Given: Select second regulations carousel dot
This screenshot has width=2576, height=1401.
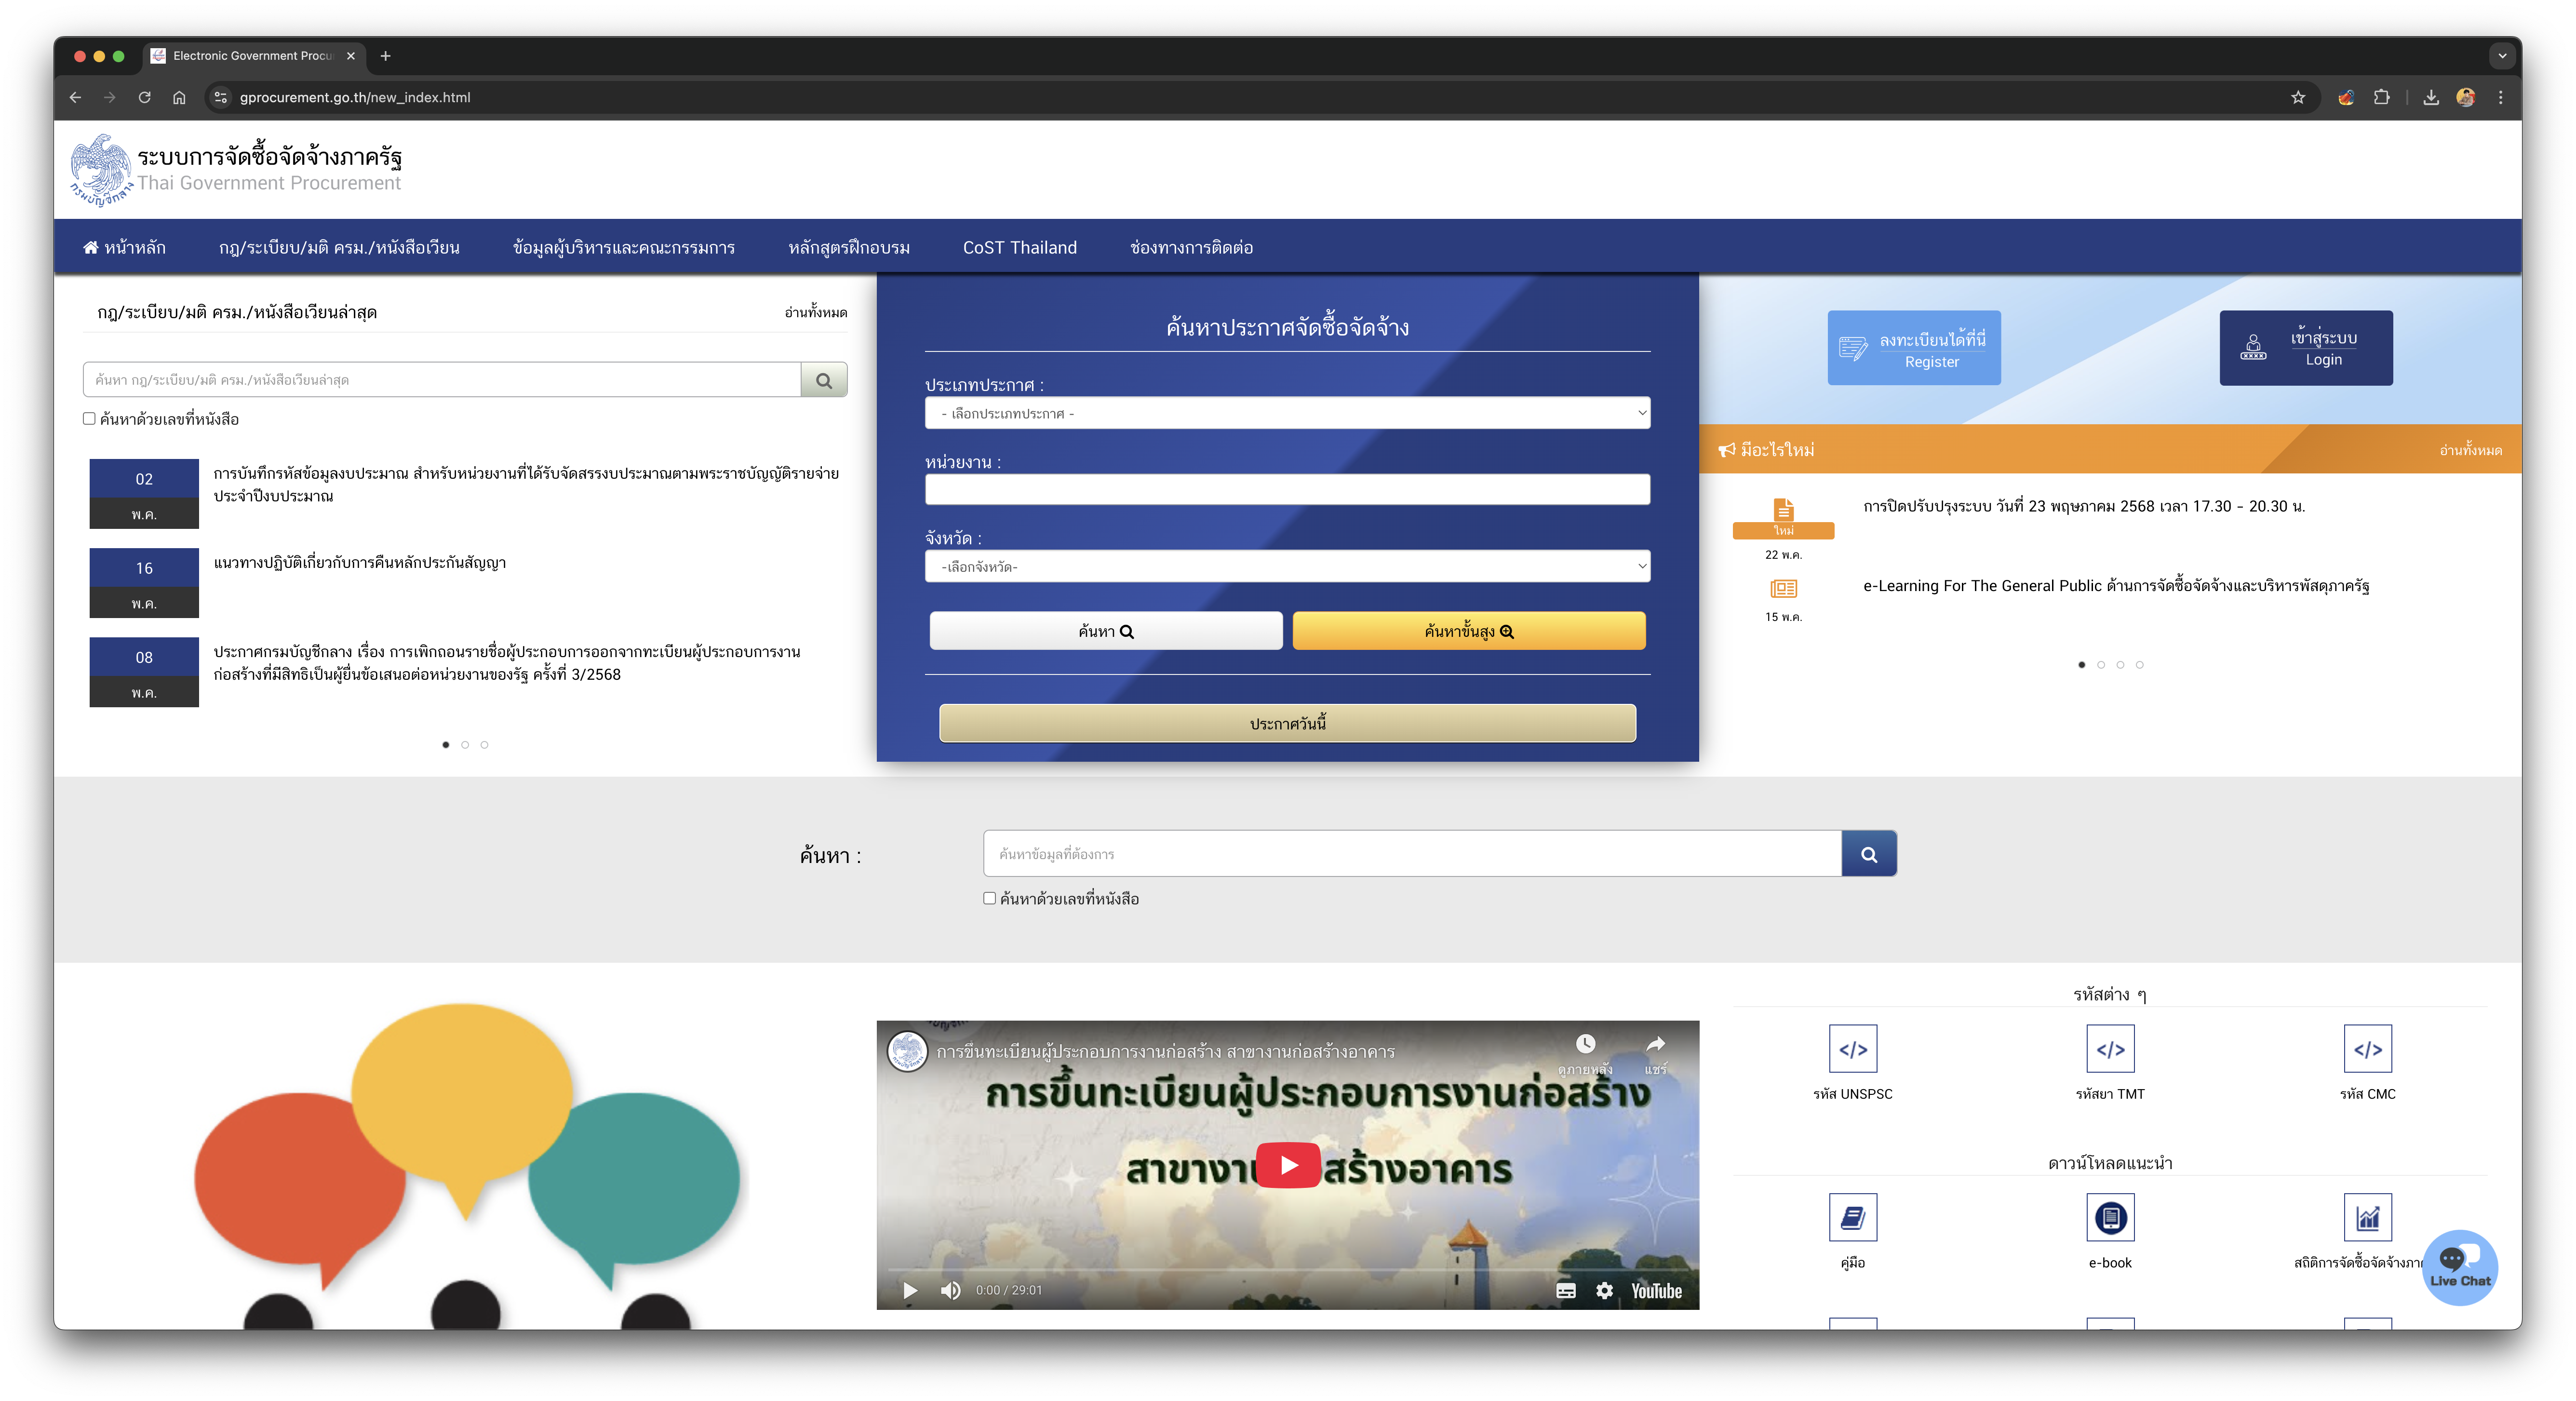Looking at the screenshot, I should click(465, 744).
